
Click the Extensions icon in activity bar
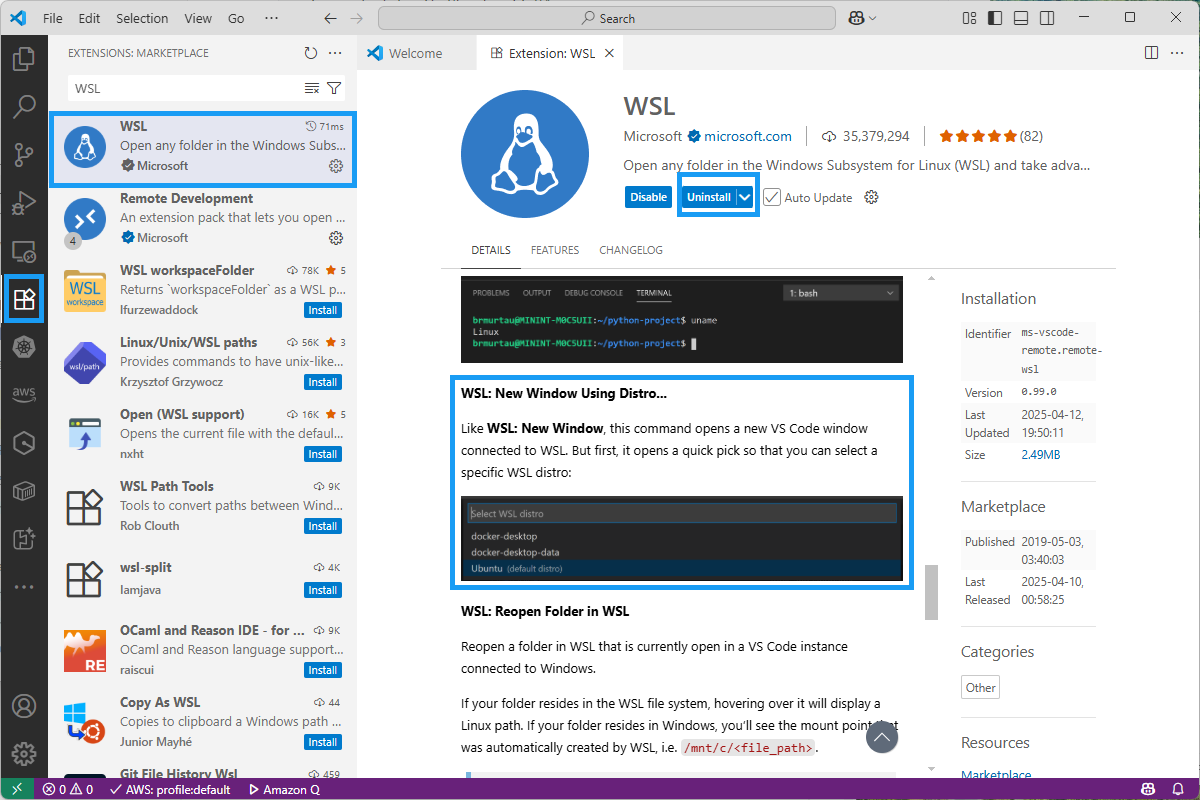[24, 299]
